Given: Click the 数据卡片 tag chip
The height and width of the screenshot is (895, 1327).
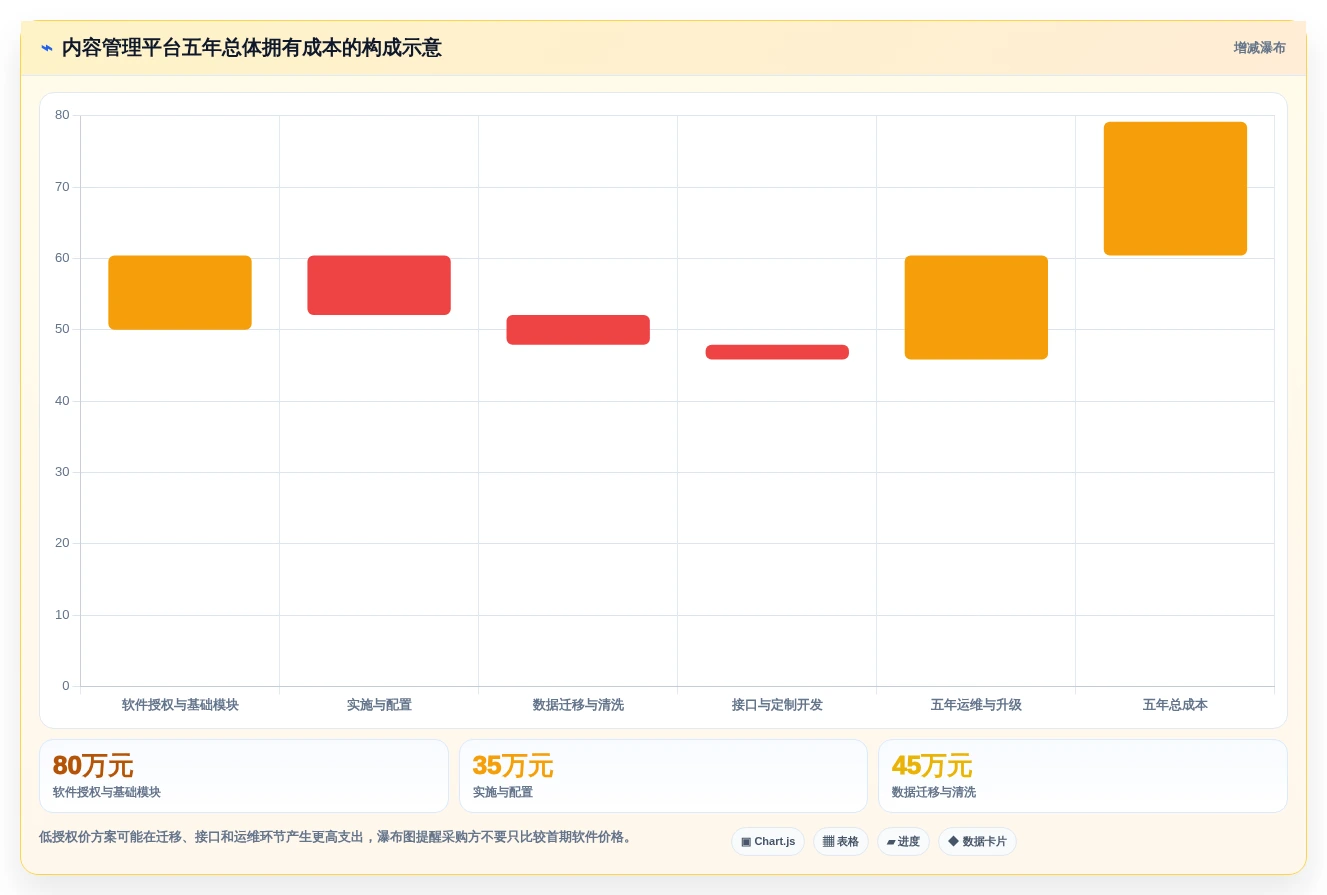Looking at the screenshot, I should tap(977, 842).
